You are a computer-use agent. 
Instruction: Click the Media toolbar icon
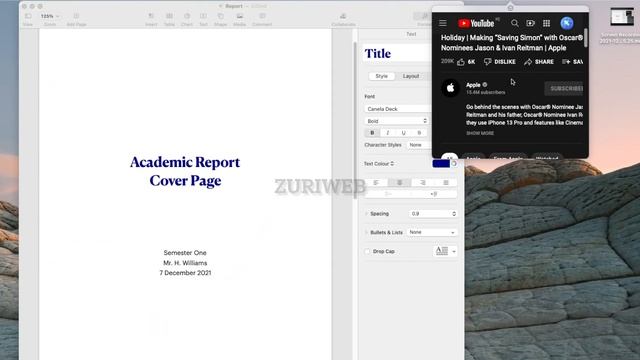(240, 19)
